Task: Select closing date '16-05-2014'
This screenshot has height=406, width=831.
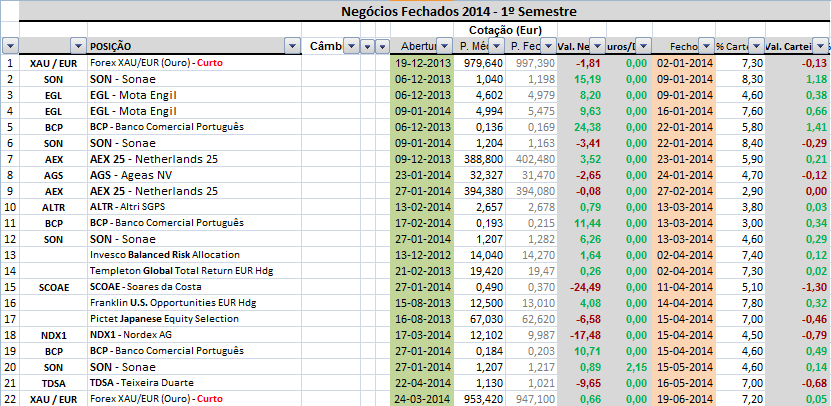Action: [685, 383]
